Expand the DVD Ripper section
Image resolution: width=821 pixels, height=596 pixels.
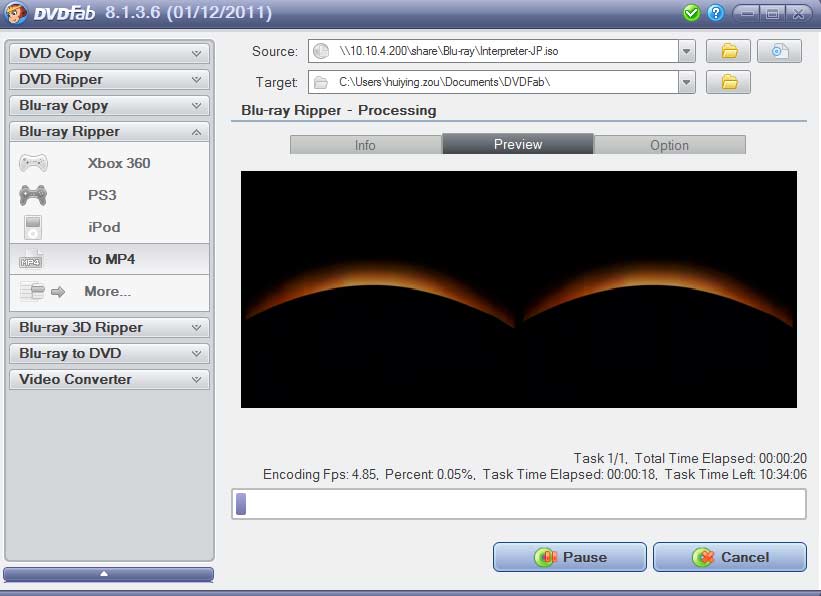(x=109, y=80)
